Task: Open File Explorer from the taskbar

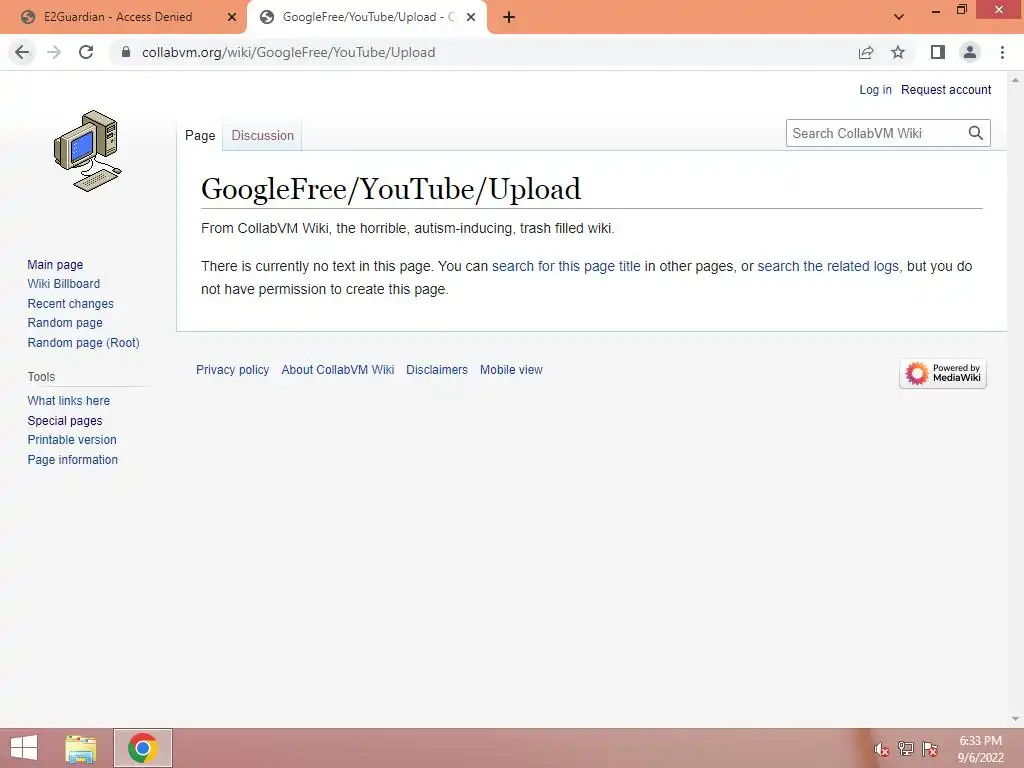Action: (81, 748)
